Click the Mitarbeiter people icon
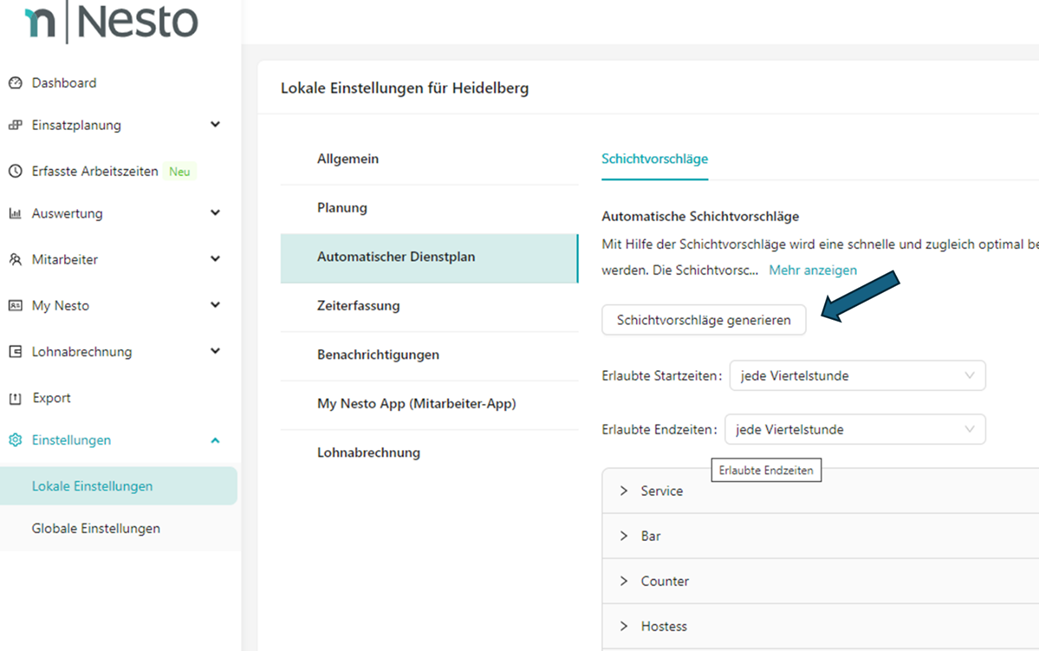 [x=15, y=259]
